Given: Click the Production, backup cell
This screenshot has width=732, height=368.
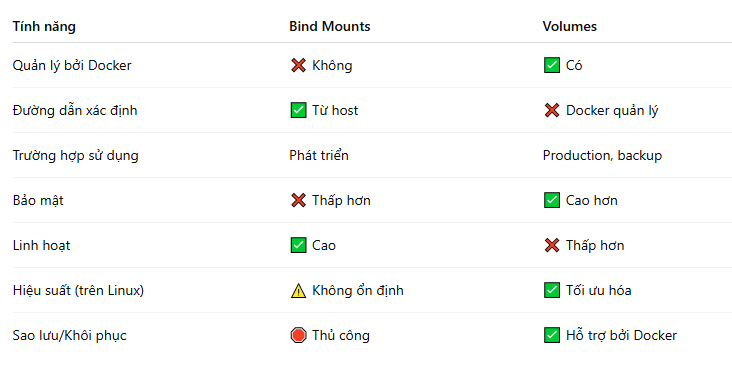Looking at the screenshot, I should click(x=602, y=156).
